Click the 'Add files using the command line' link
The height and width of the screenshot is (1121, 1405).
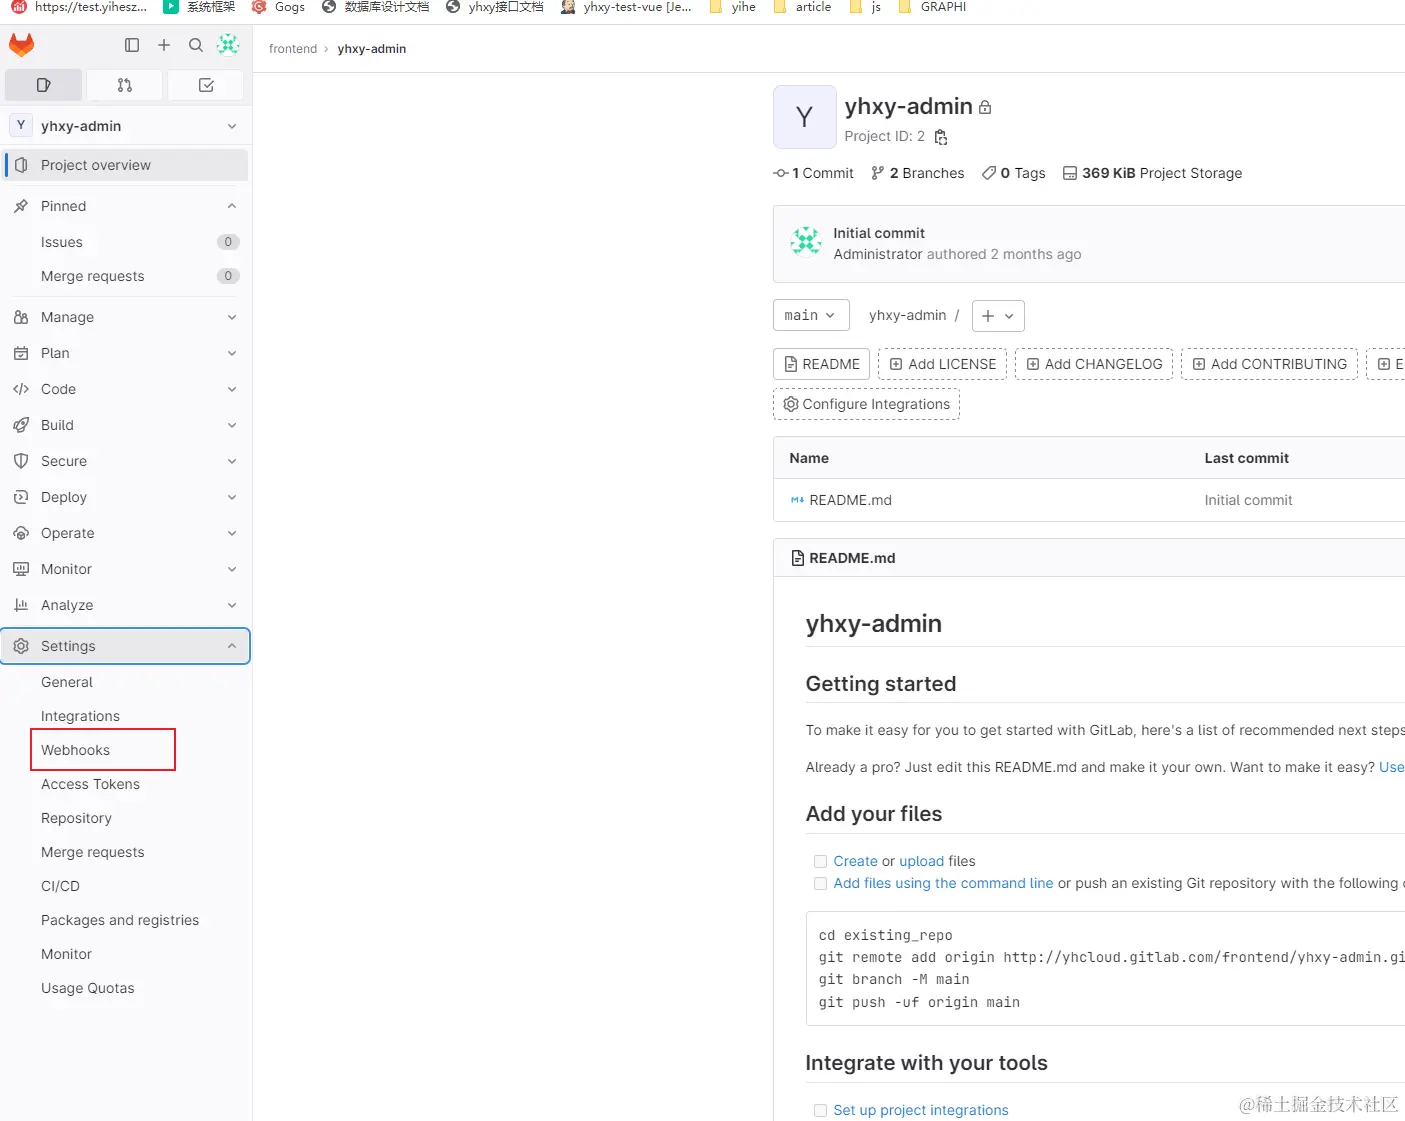click(x=943, y=883)
